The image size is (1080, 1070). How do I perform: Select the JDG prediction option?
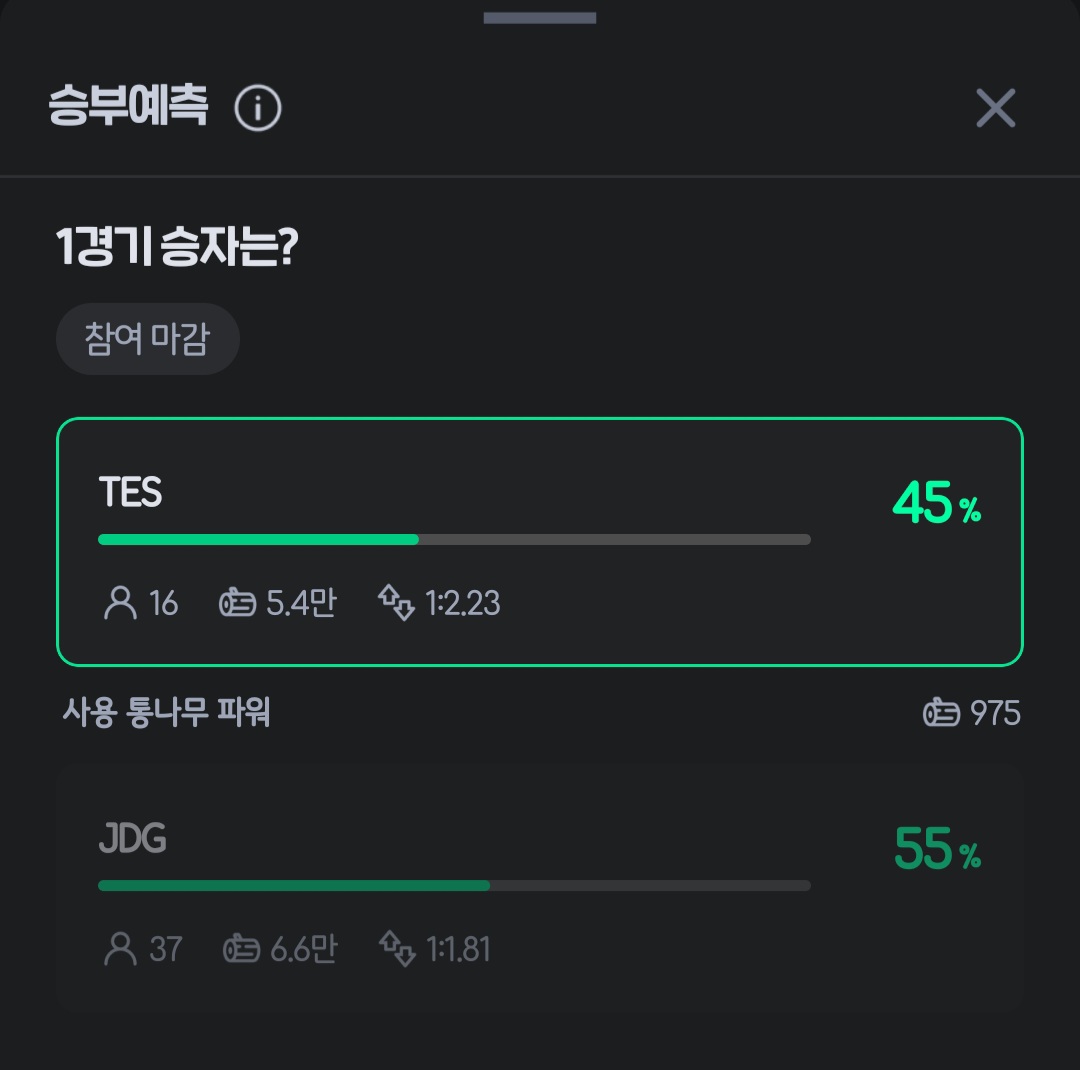click(x=540, y=890)
